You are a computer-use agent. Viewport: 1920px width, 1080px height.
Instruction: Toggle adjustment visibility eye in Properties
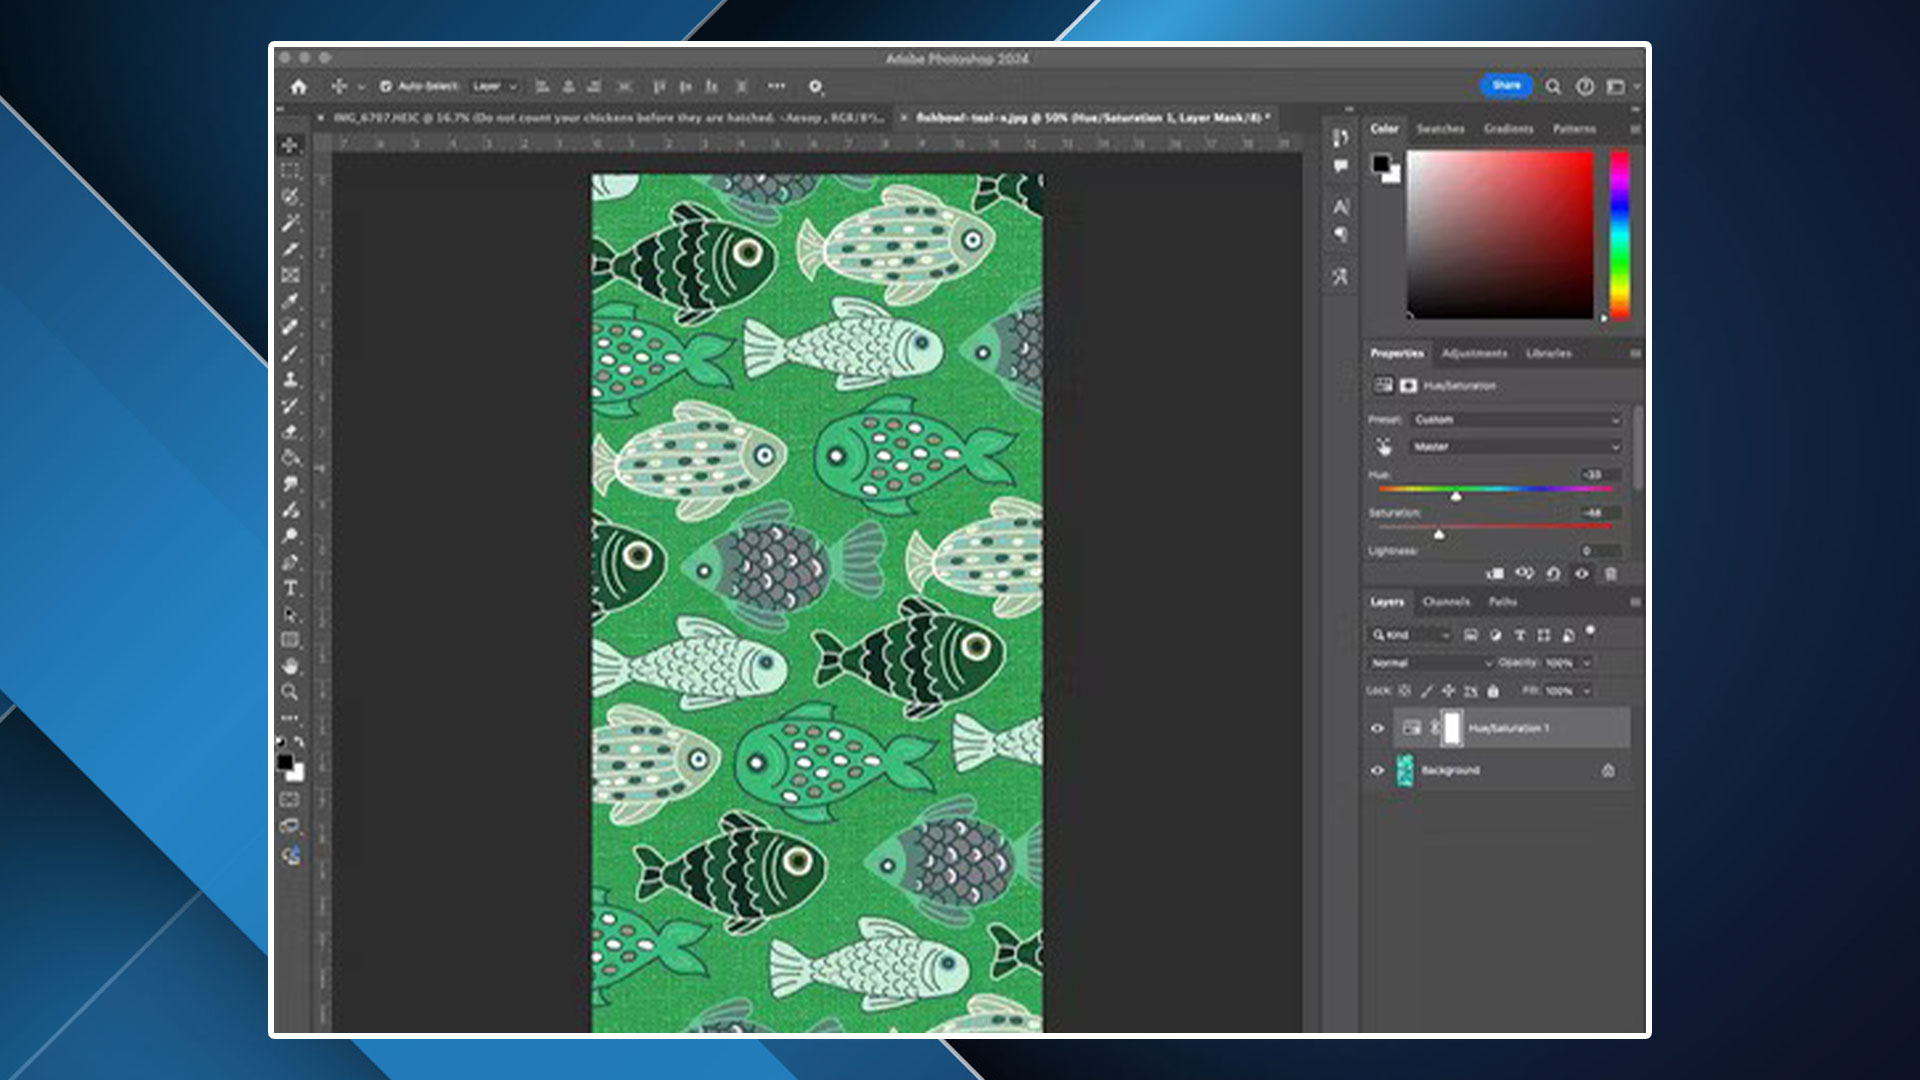point(1581,574)
